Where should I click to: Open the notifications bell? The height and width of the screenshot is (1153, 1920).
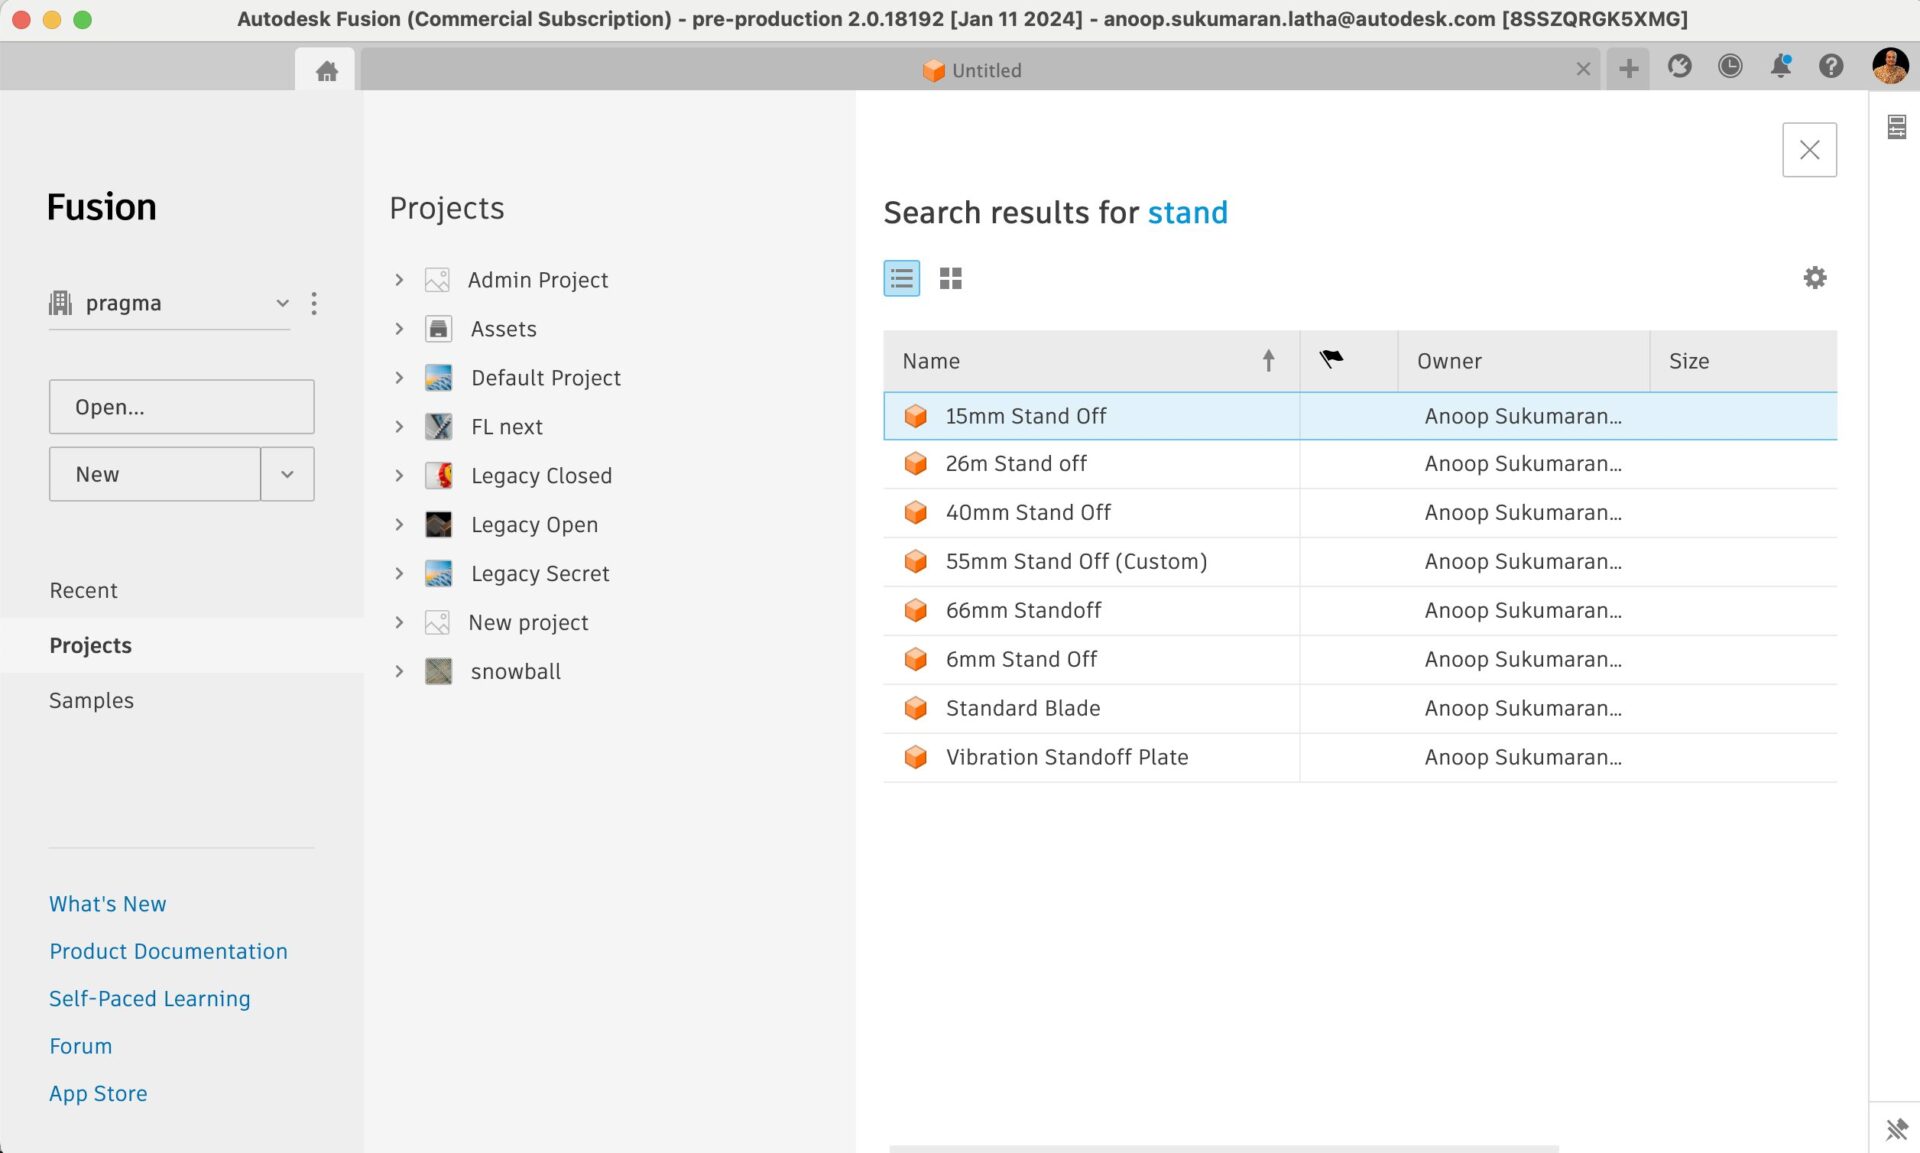coord(1780,66)
